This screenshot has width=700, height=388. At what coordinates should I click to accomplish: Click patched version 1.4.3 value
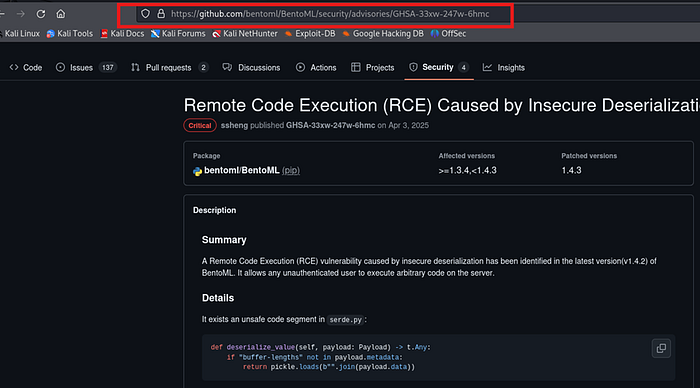[571, 171]
